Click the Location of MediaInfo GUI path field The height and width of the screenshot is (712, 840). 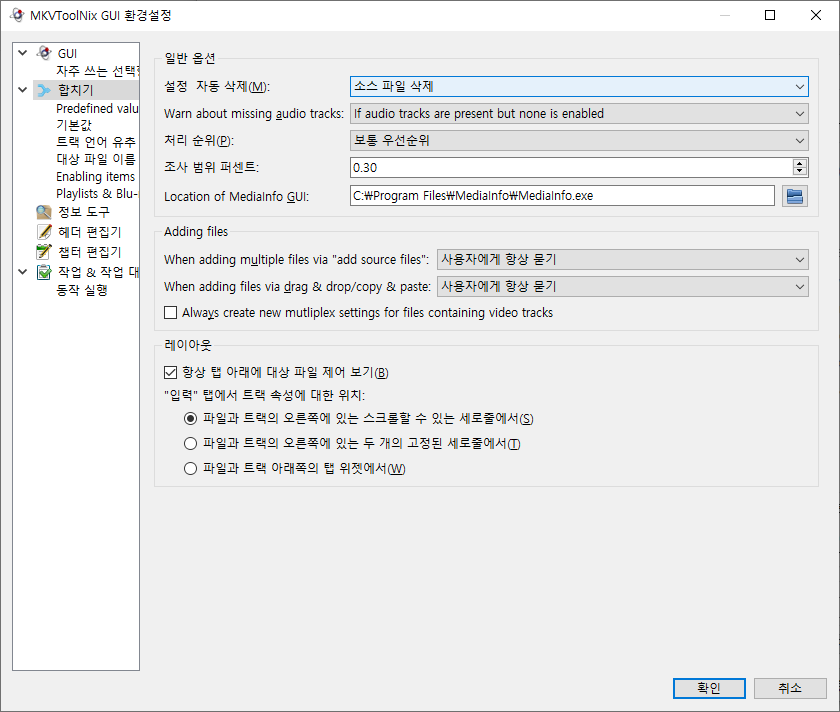562,196
